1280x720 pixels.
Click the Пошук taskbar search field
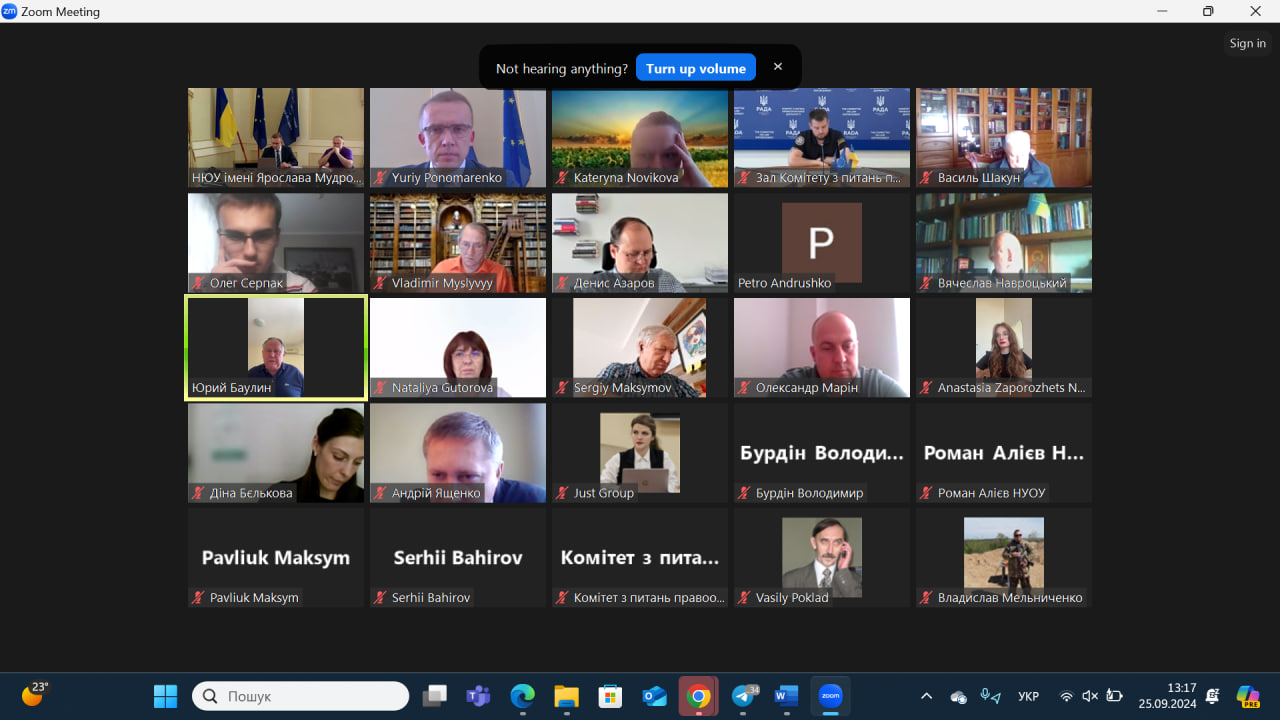pos(300,696)
